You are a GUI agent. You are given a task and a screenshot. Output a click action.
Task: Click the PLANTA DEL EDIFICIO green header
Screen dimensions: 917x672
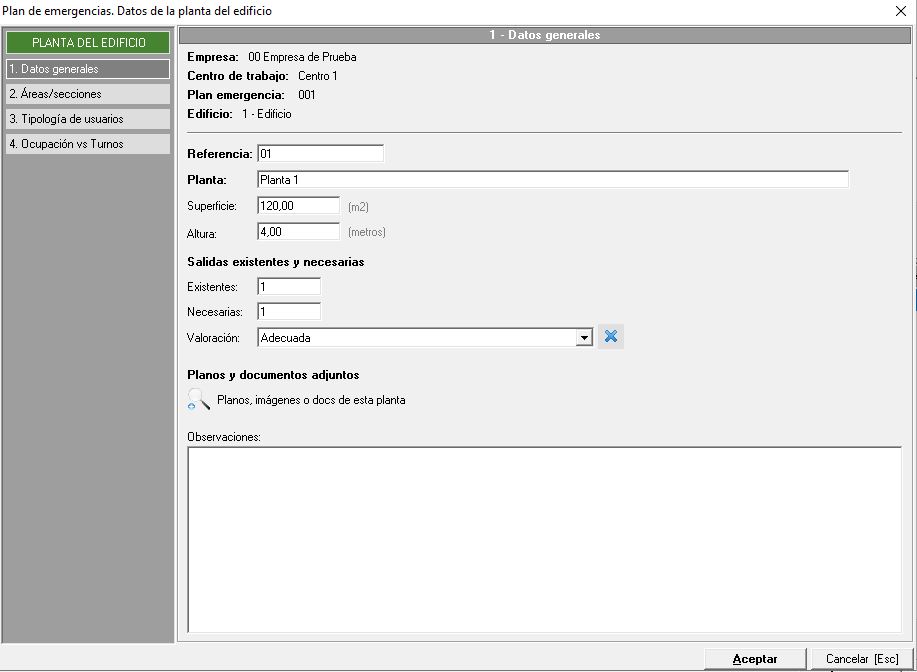coord(88,43)
